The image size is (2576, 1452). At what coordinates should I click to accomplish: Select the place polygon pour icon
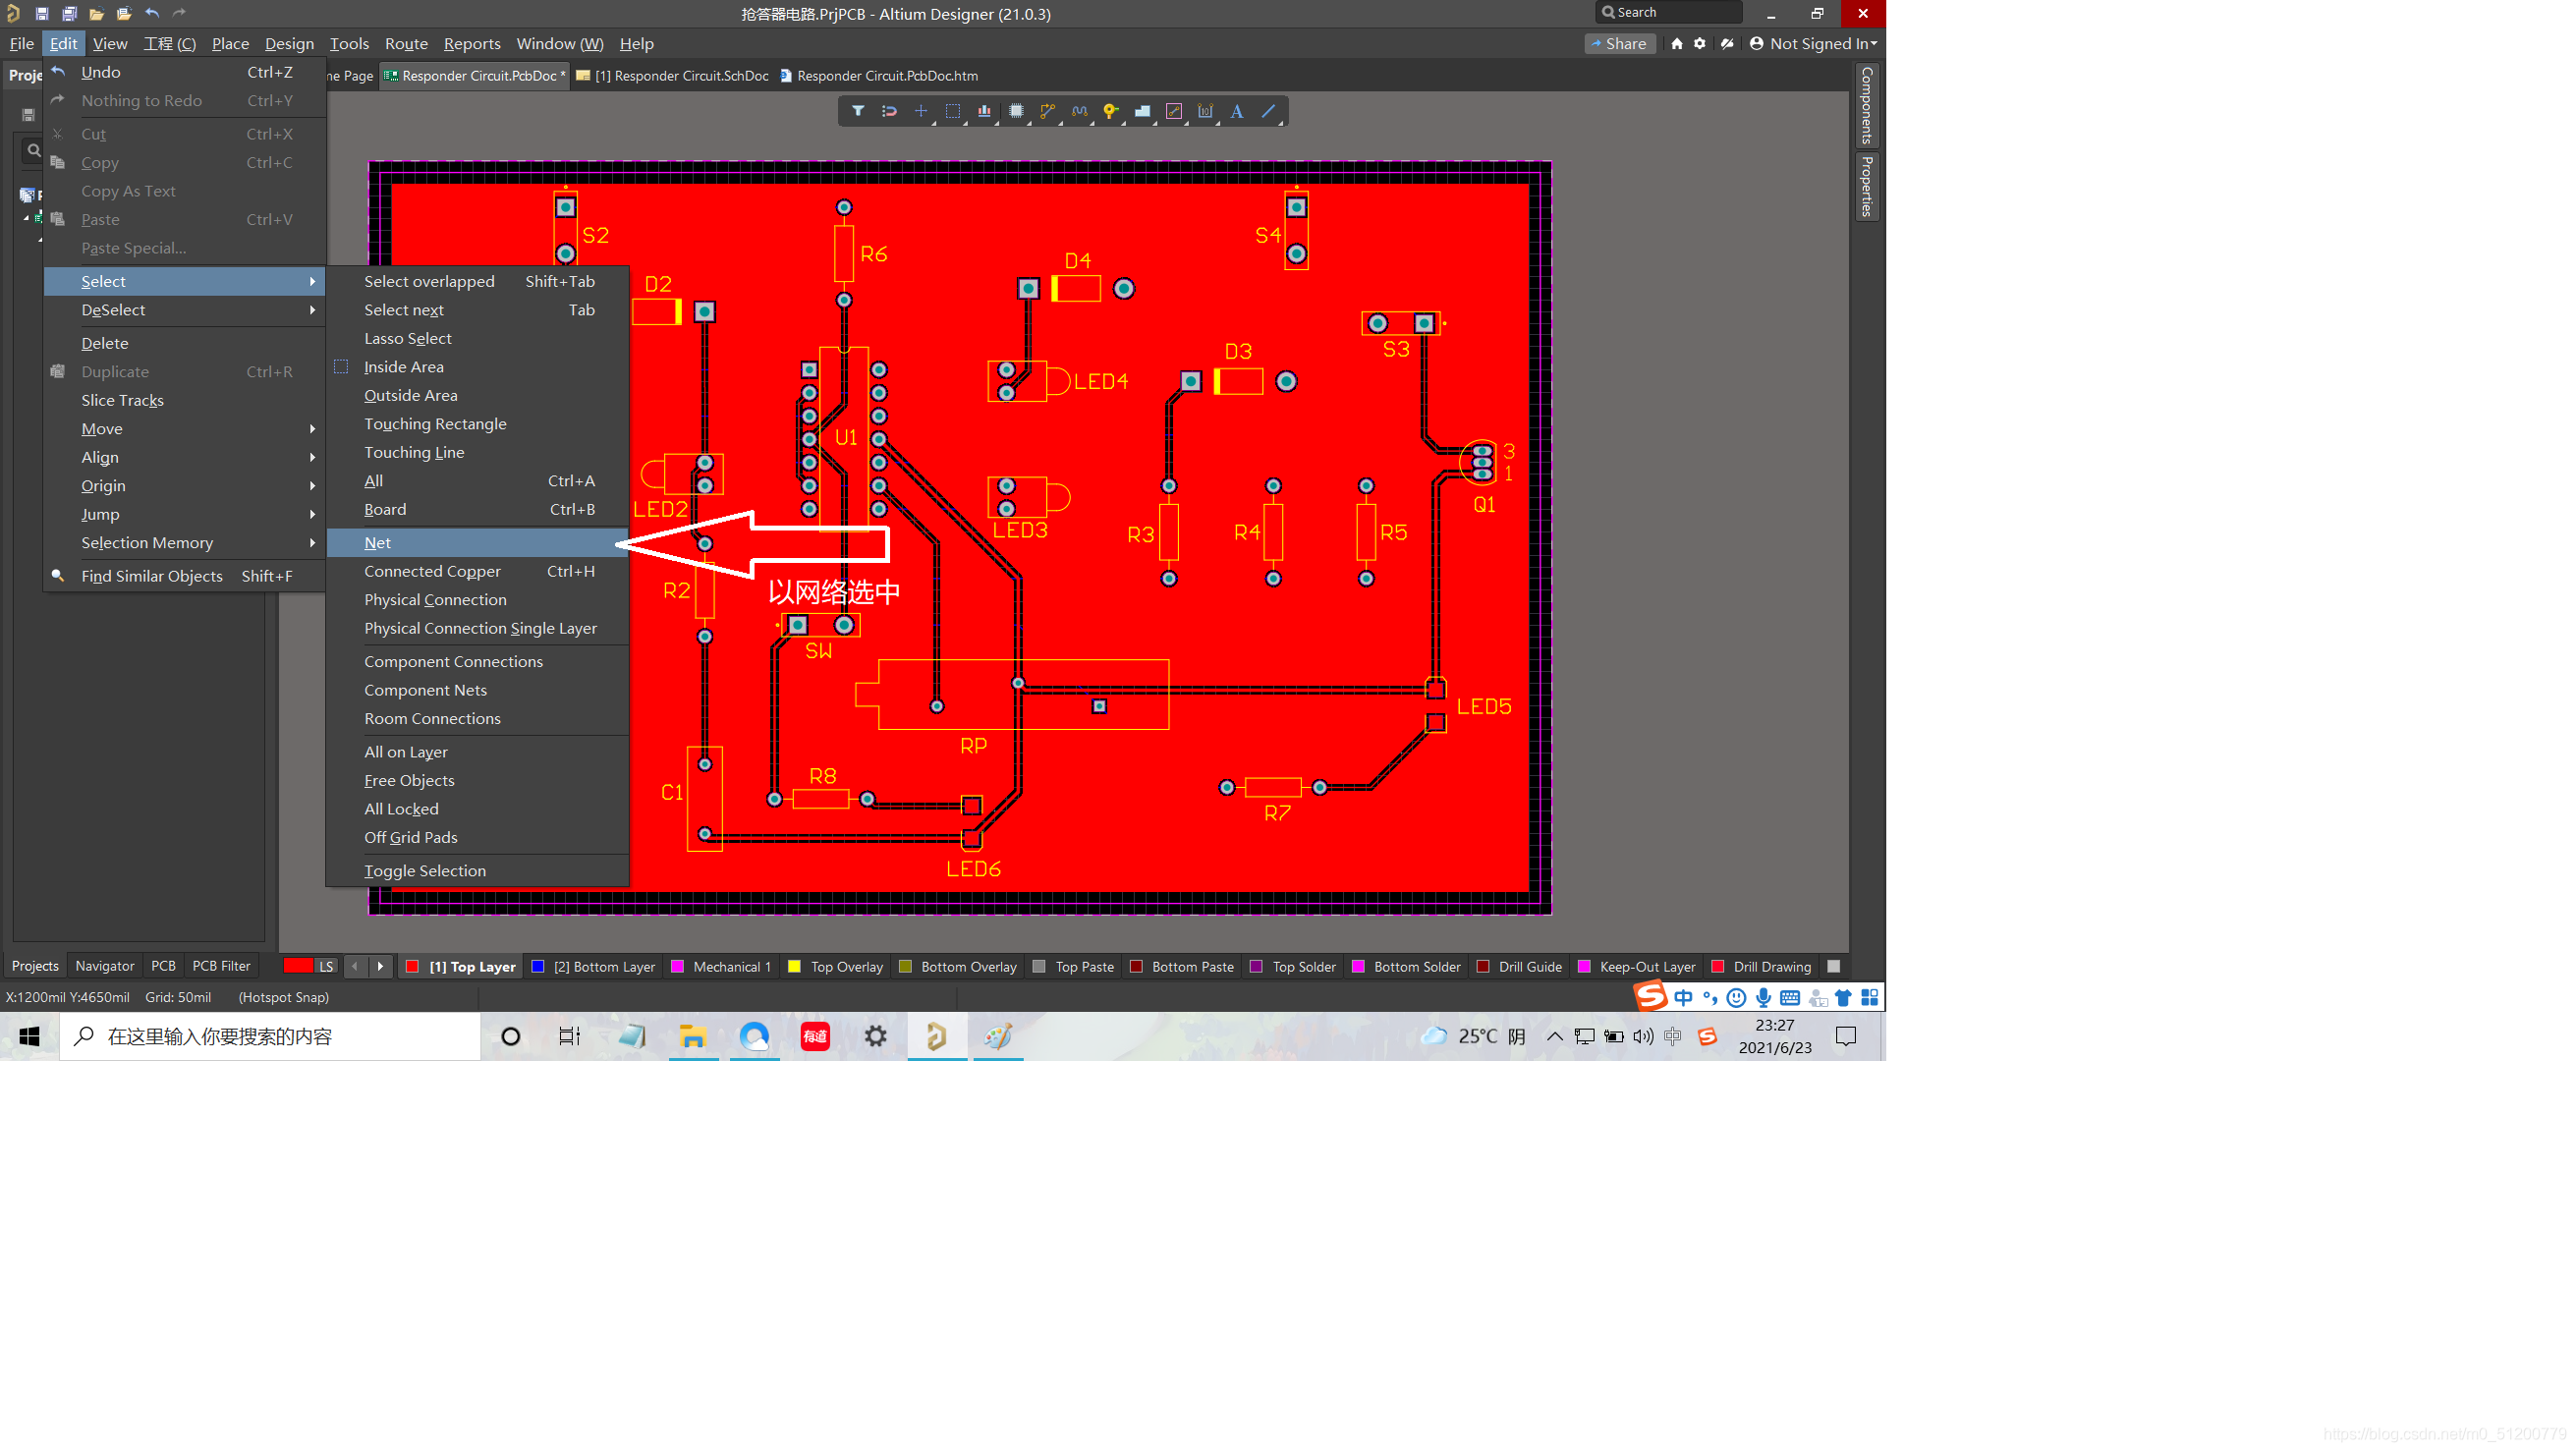click(1142, 111)
